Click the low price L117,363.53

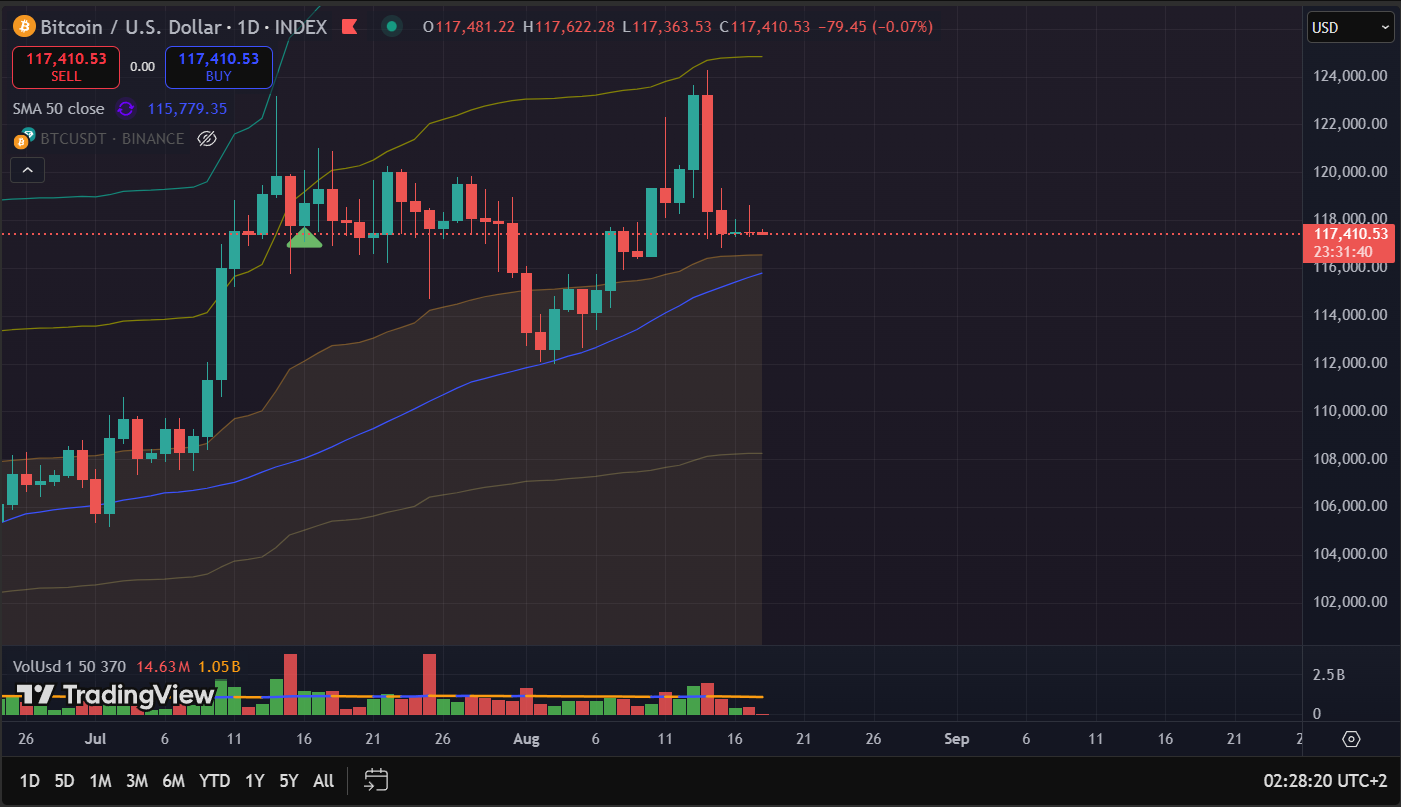click(x=667, y=27)
